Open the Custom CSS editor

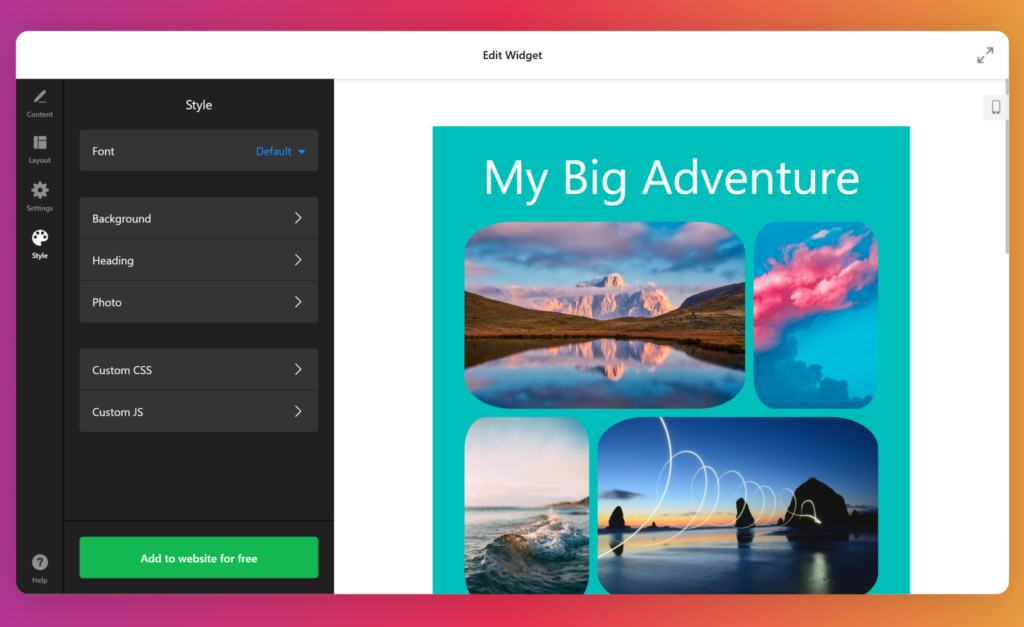(198, 369)
